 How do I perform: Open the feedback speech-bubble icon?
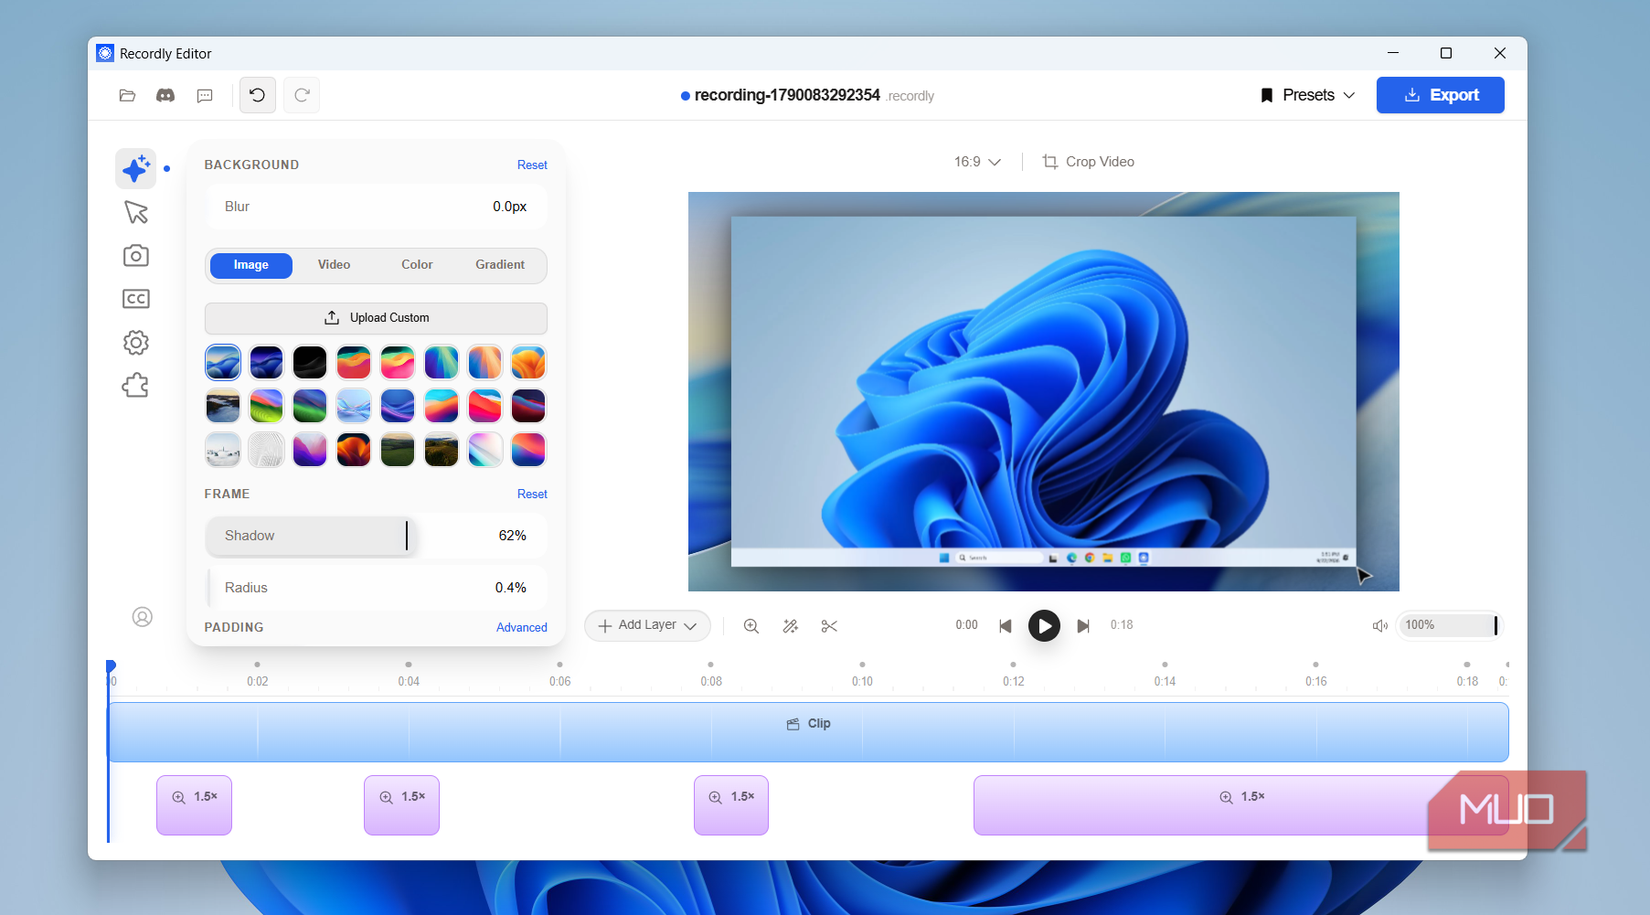(x=205, y=96)
